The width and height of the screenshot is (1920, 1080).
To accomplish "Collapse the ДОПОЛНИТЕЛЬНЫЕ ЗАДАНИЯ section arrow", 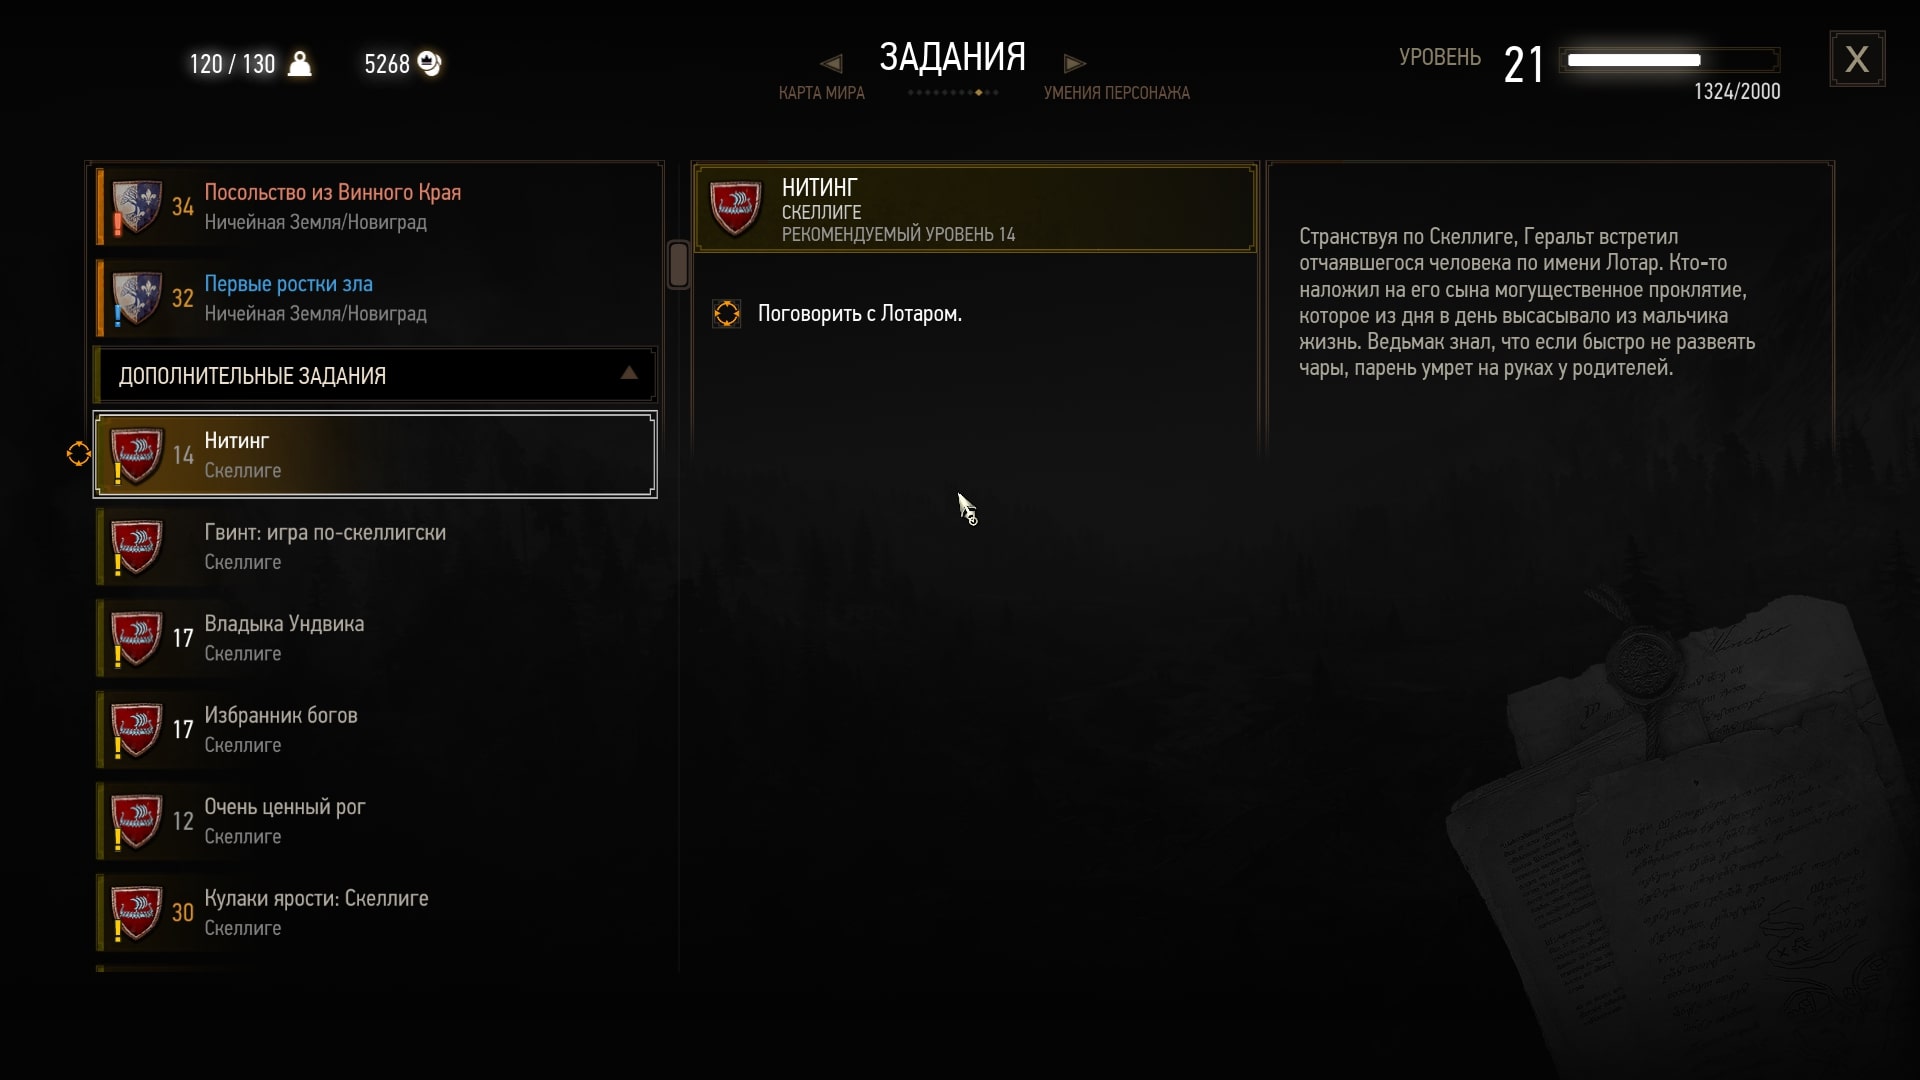I will 629,373.
